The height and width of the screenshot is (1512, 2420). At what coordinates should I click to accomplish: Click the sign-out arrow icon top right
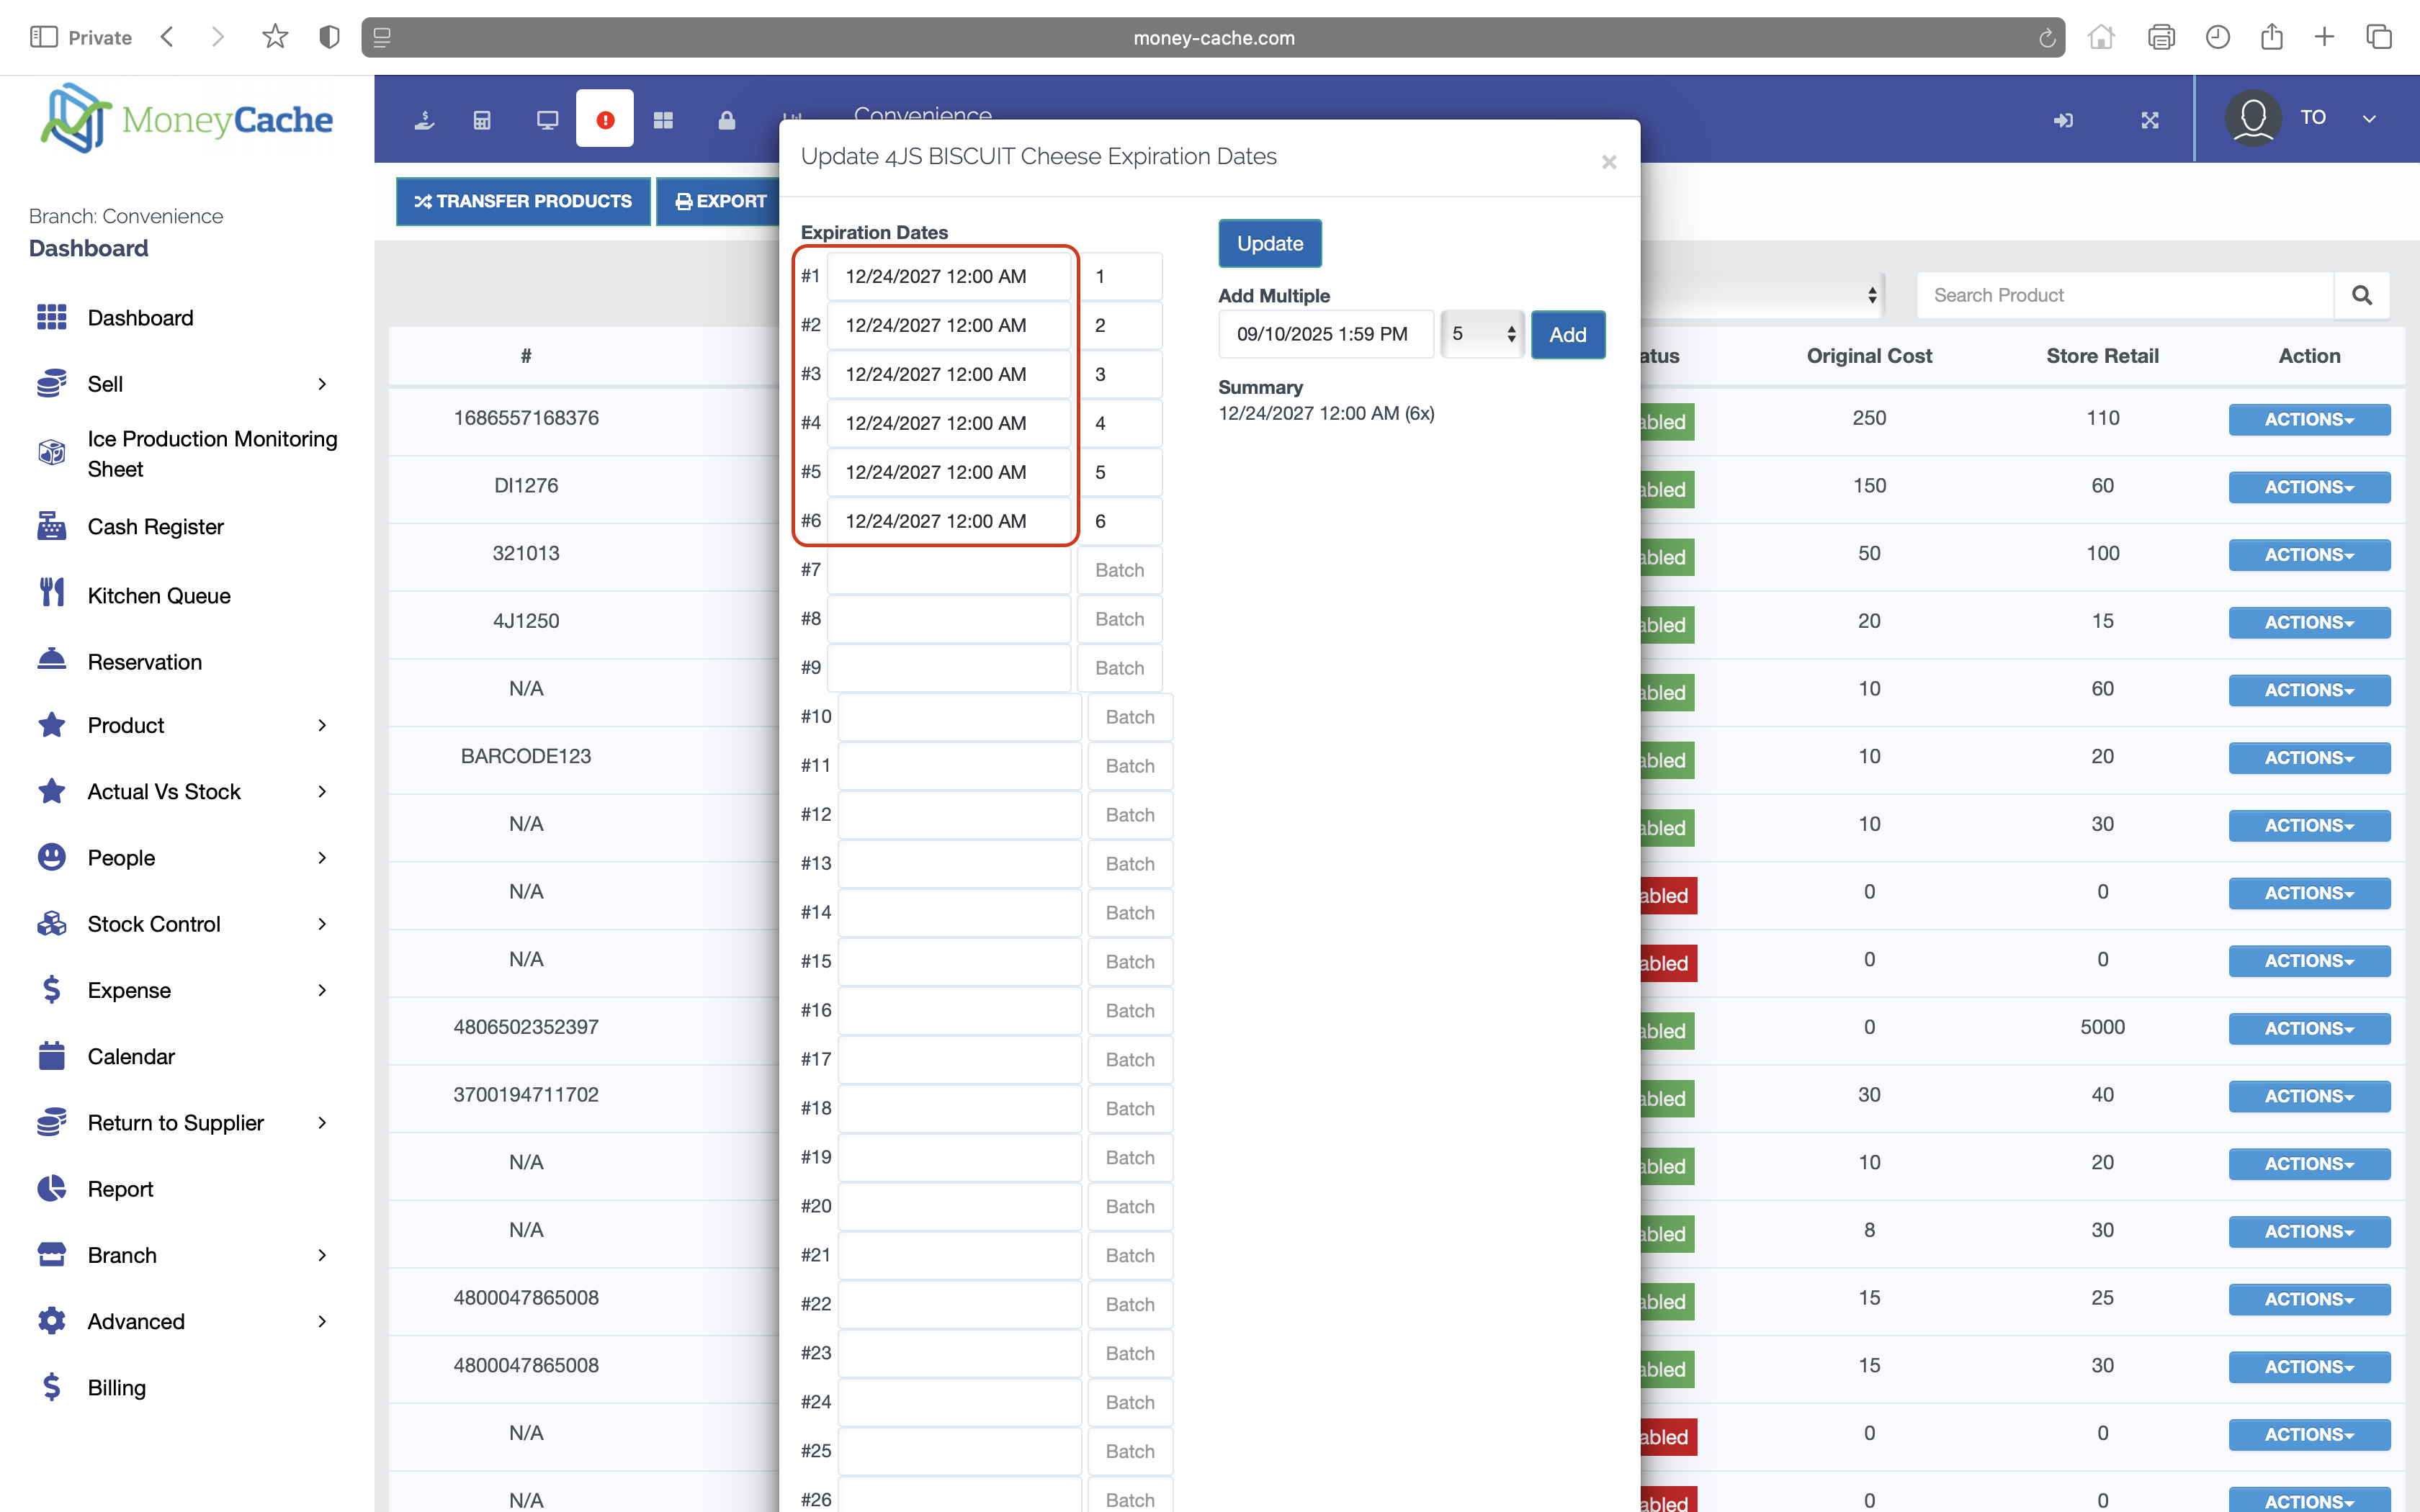(2063, 119)
